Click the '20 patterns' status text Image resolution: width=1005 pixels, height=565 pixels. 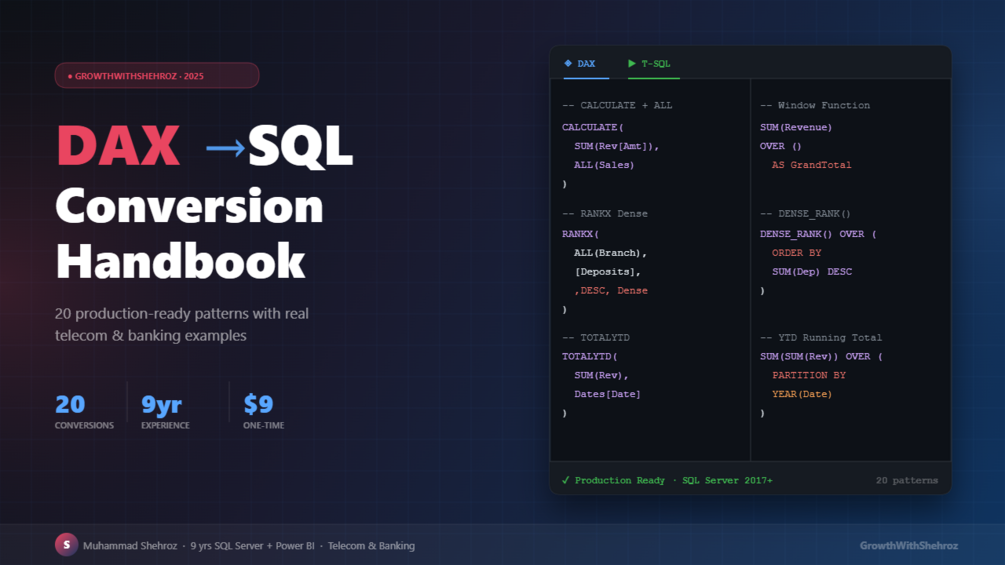(x=906, y=480)
